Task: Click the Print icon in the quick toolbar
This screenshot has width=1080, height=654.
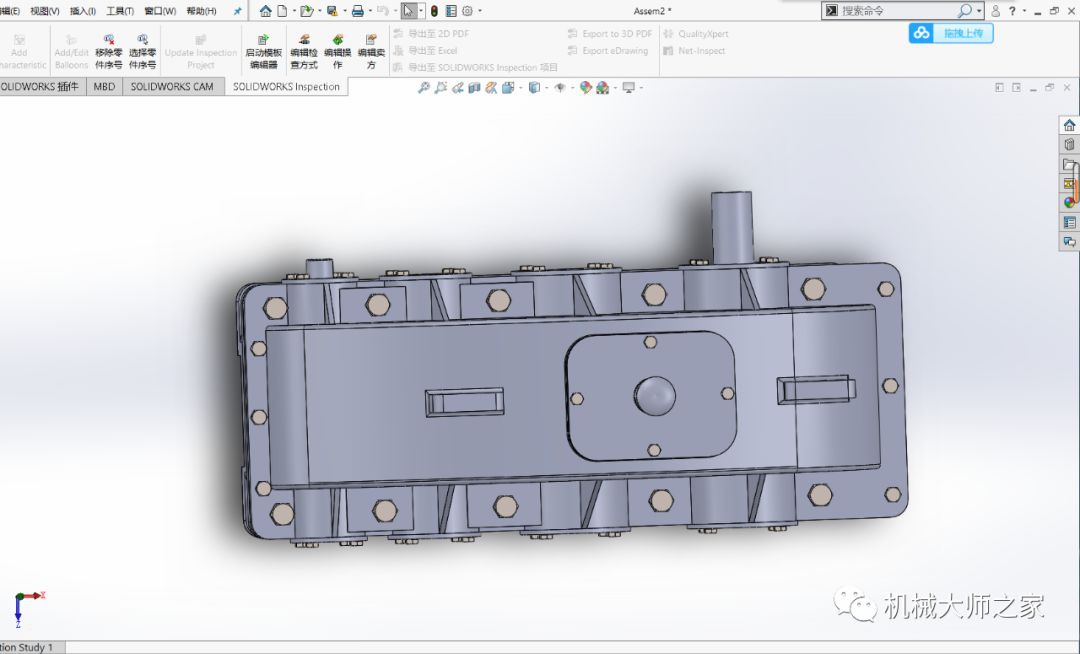Action: point(357,11)
